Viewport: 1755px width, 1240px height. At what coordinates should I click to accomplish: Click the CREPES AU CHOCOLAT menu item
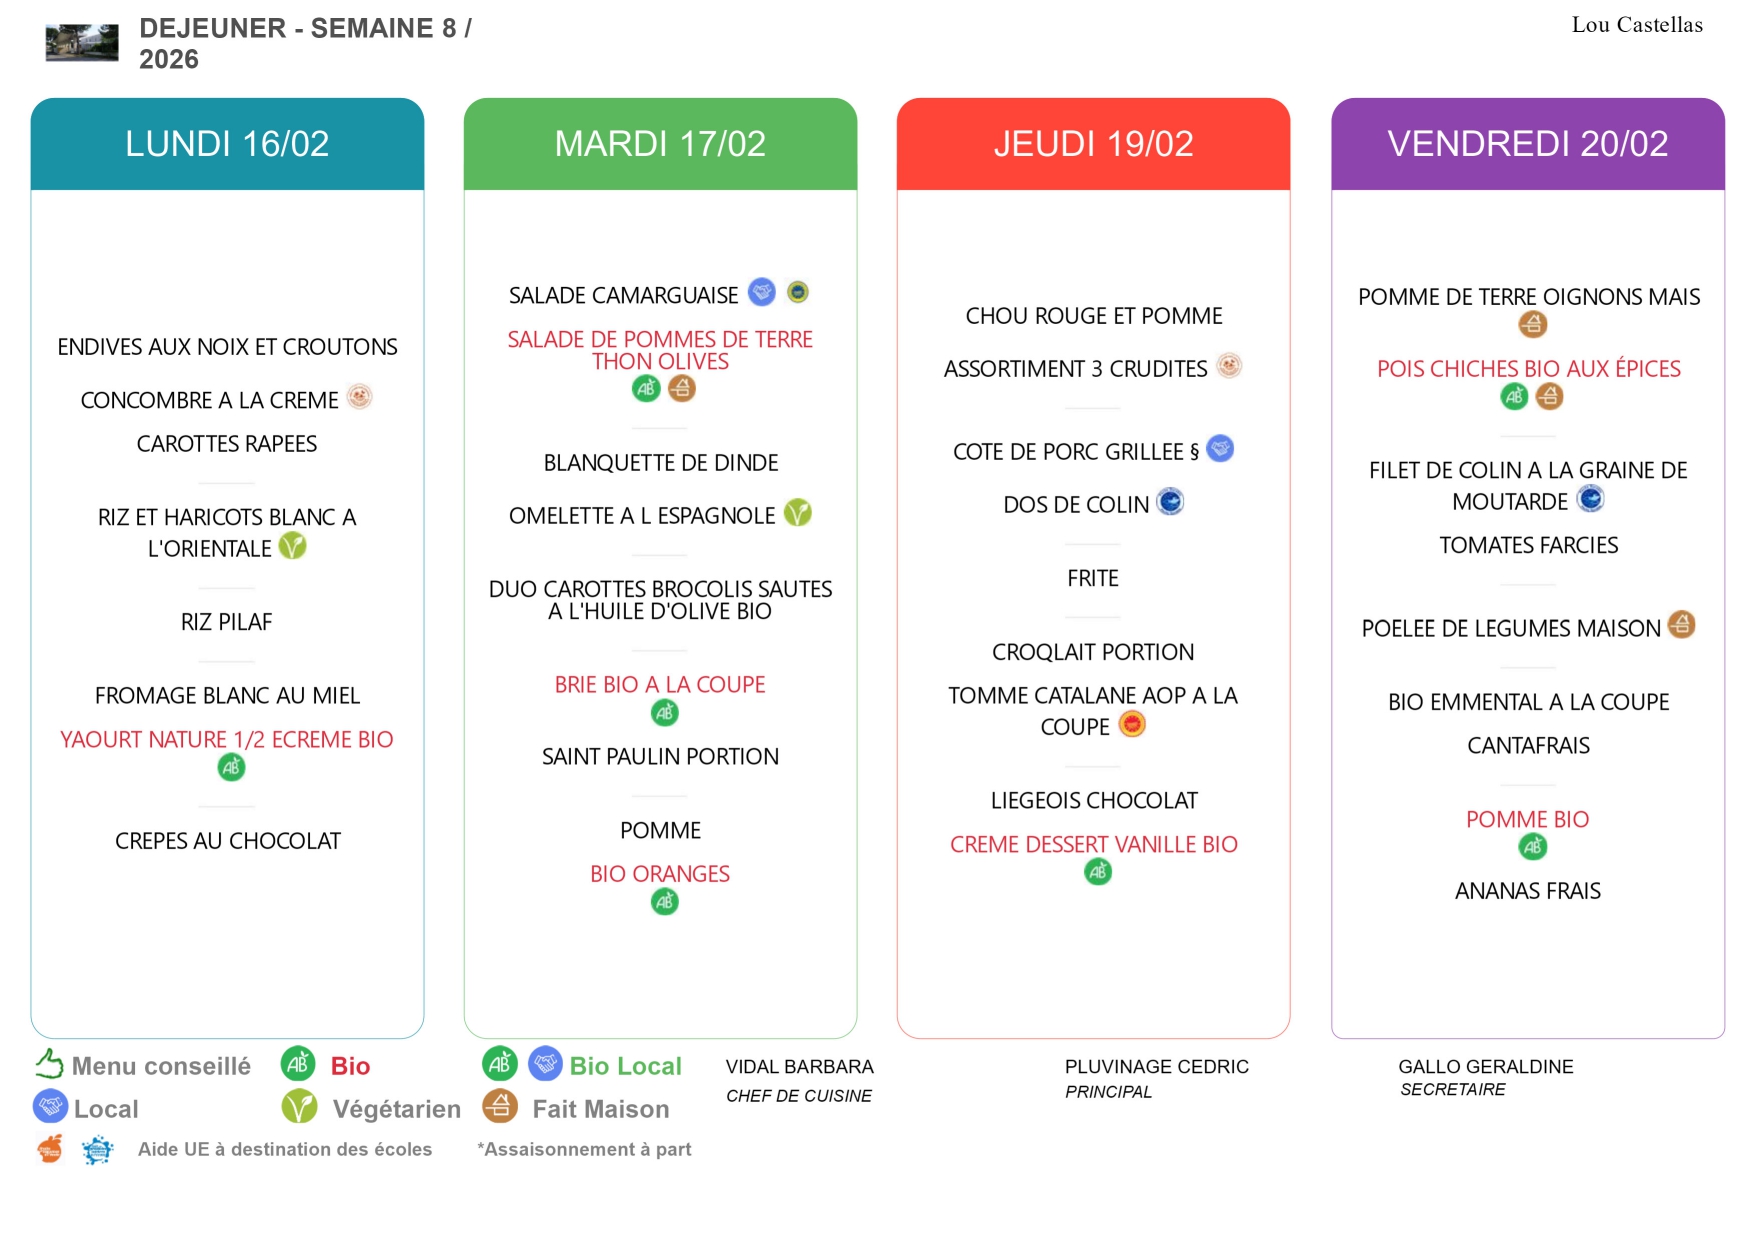228,841
